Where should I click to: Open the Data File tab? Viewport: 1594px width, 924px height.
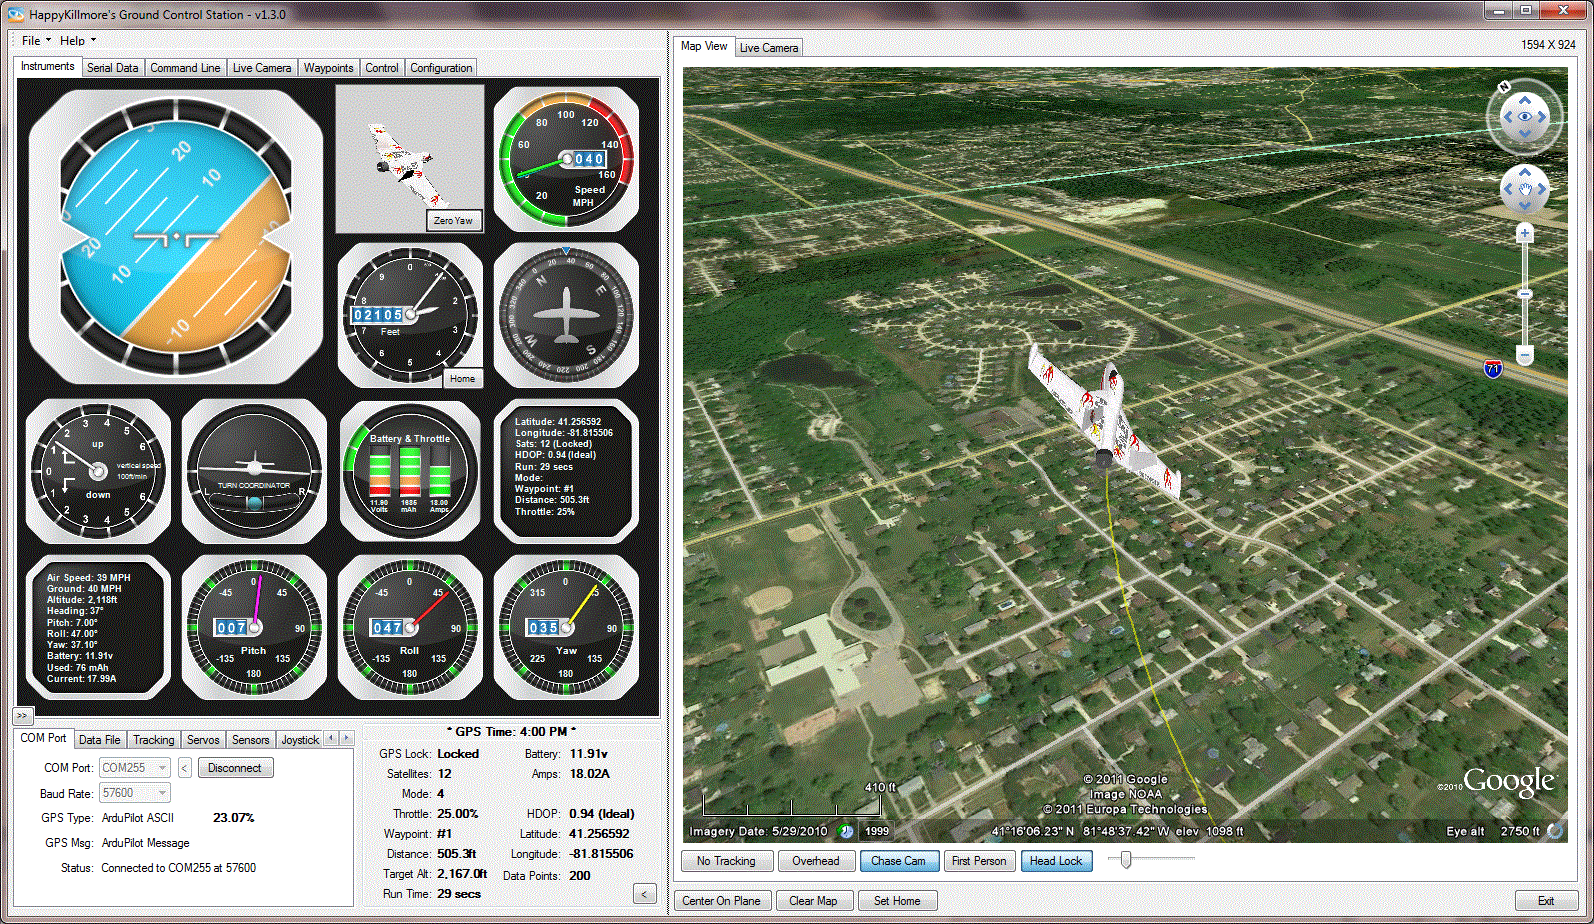(x=99, y=740)
